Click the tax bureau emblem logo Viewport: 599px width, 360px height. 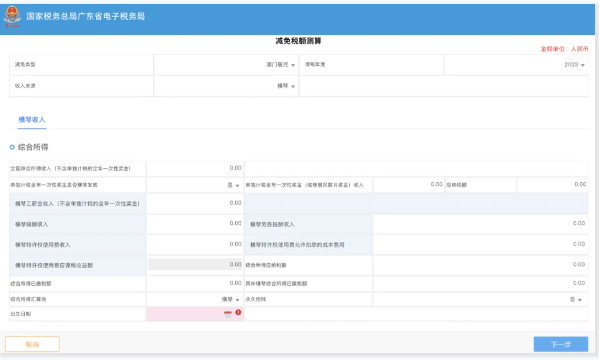click(12, 16)
